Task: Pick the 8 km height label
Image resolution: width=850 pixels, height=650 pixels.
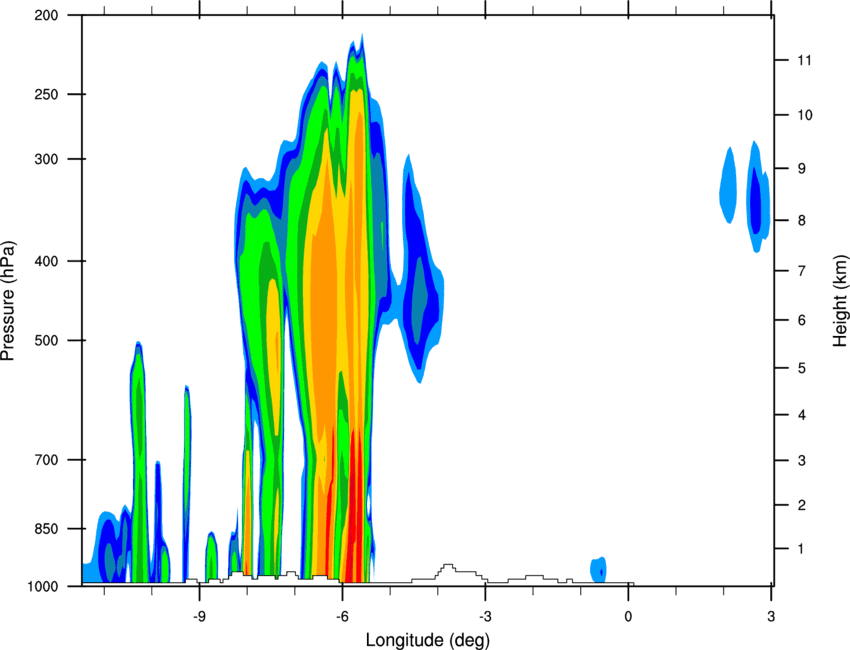Action: pos(802,221)
